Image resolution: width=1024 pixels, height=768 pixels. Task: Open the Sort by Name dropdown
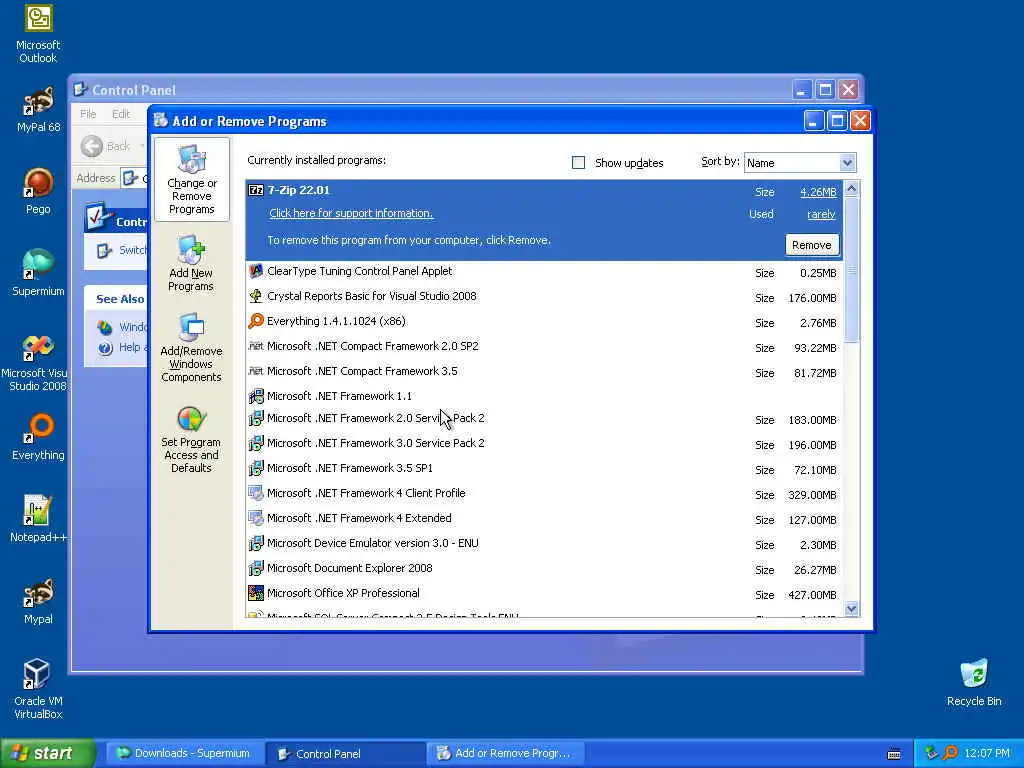coord(800,163)
